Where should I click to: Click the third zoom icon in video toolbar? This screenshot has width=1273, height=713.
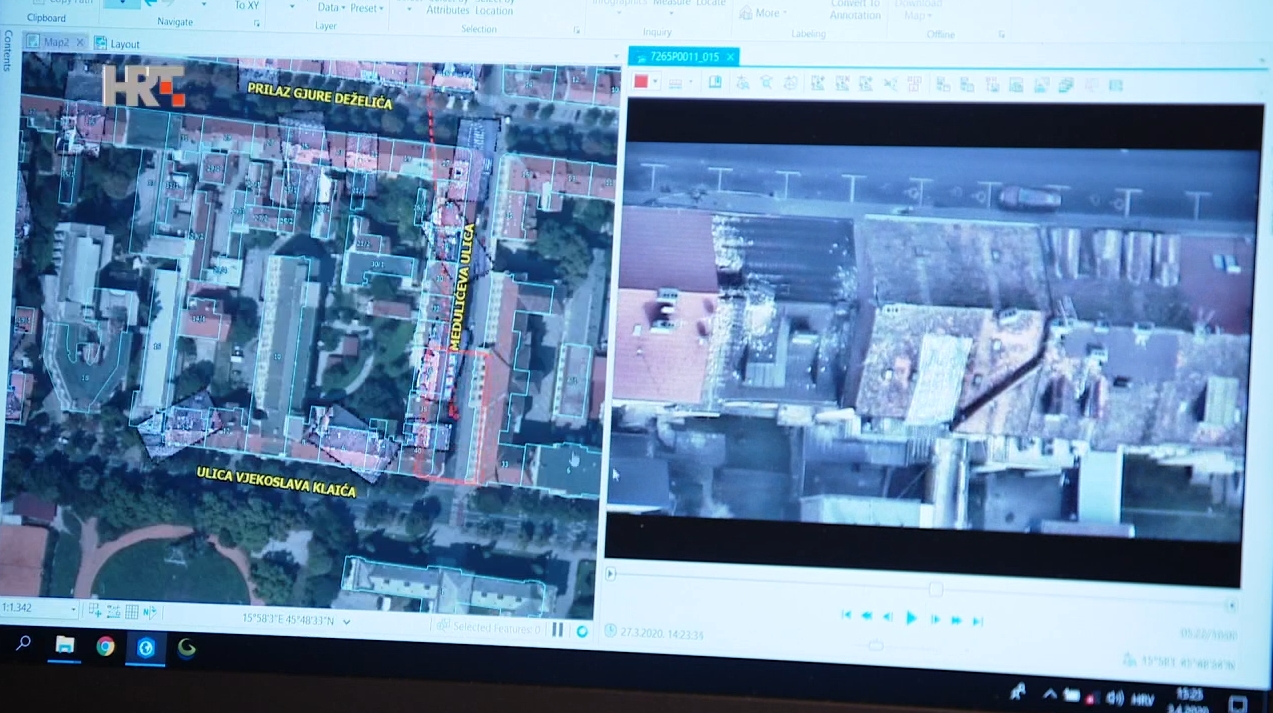[x=790, y=83]
